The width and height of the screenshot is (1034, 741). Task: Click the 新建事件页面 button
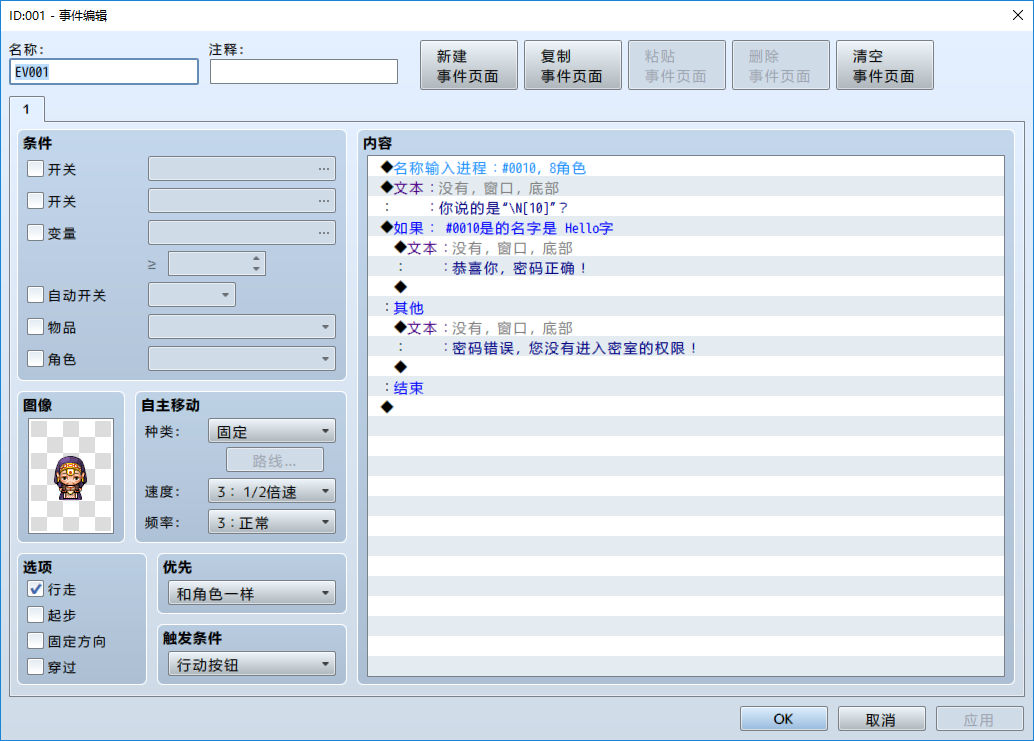[469, 65]
